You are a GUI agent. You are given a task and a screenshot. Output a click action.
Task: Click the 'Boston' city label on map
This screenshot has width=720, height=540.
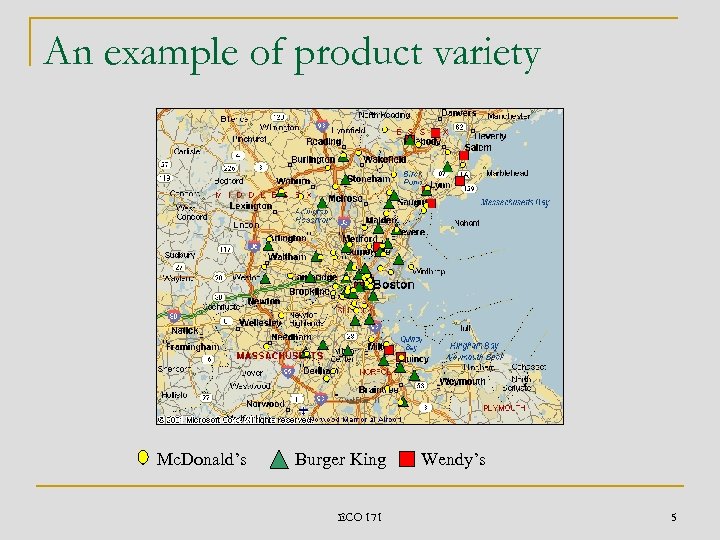point(394,285)
